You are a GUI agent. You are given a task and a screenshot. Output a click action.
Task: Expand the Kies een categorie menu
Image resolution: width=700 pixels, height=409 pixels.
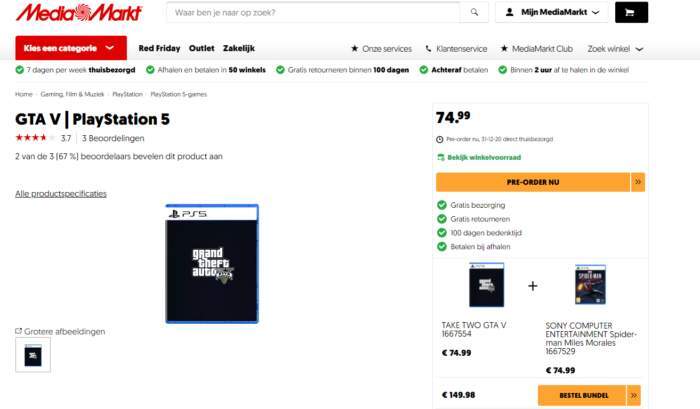click(x=71, y=48)
